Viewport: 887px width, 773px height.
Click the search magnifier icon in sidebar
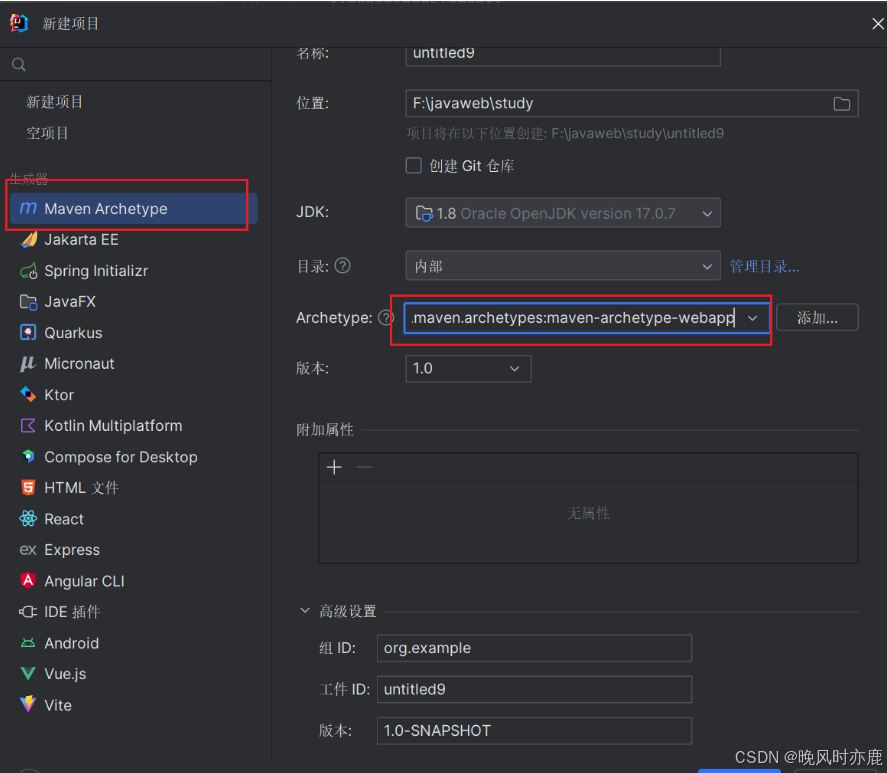click(x=19, y=65)
